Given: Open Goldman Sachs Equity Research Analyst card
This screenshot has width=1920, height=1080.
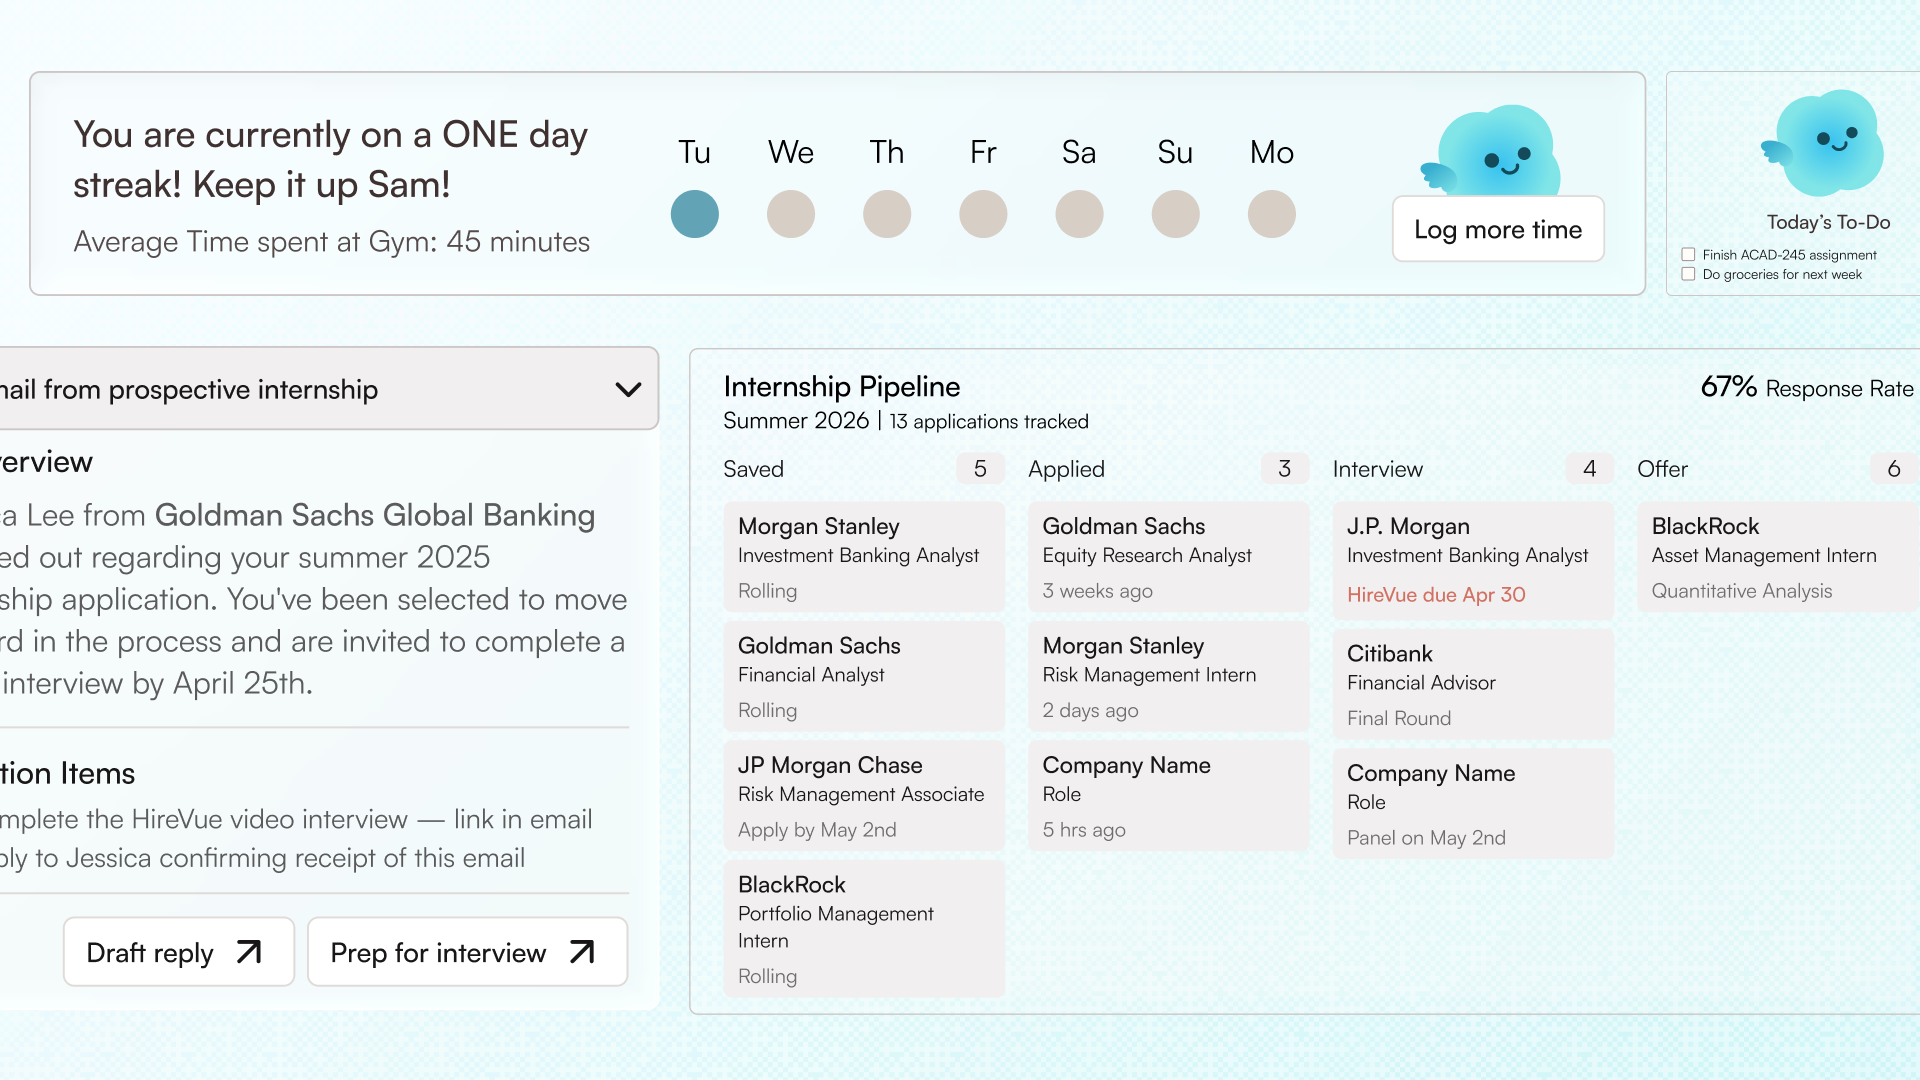Looking at the screenshot, I should point(1168,557).
